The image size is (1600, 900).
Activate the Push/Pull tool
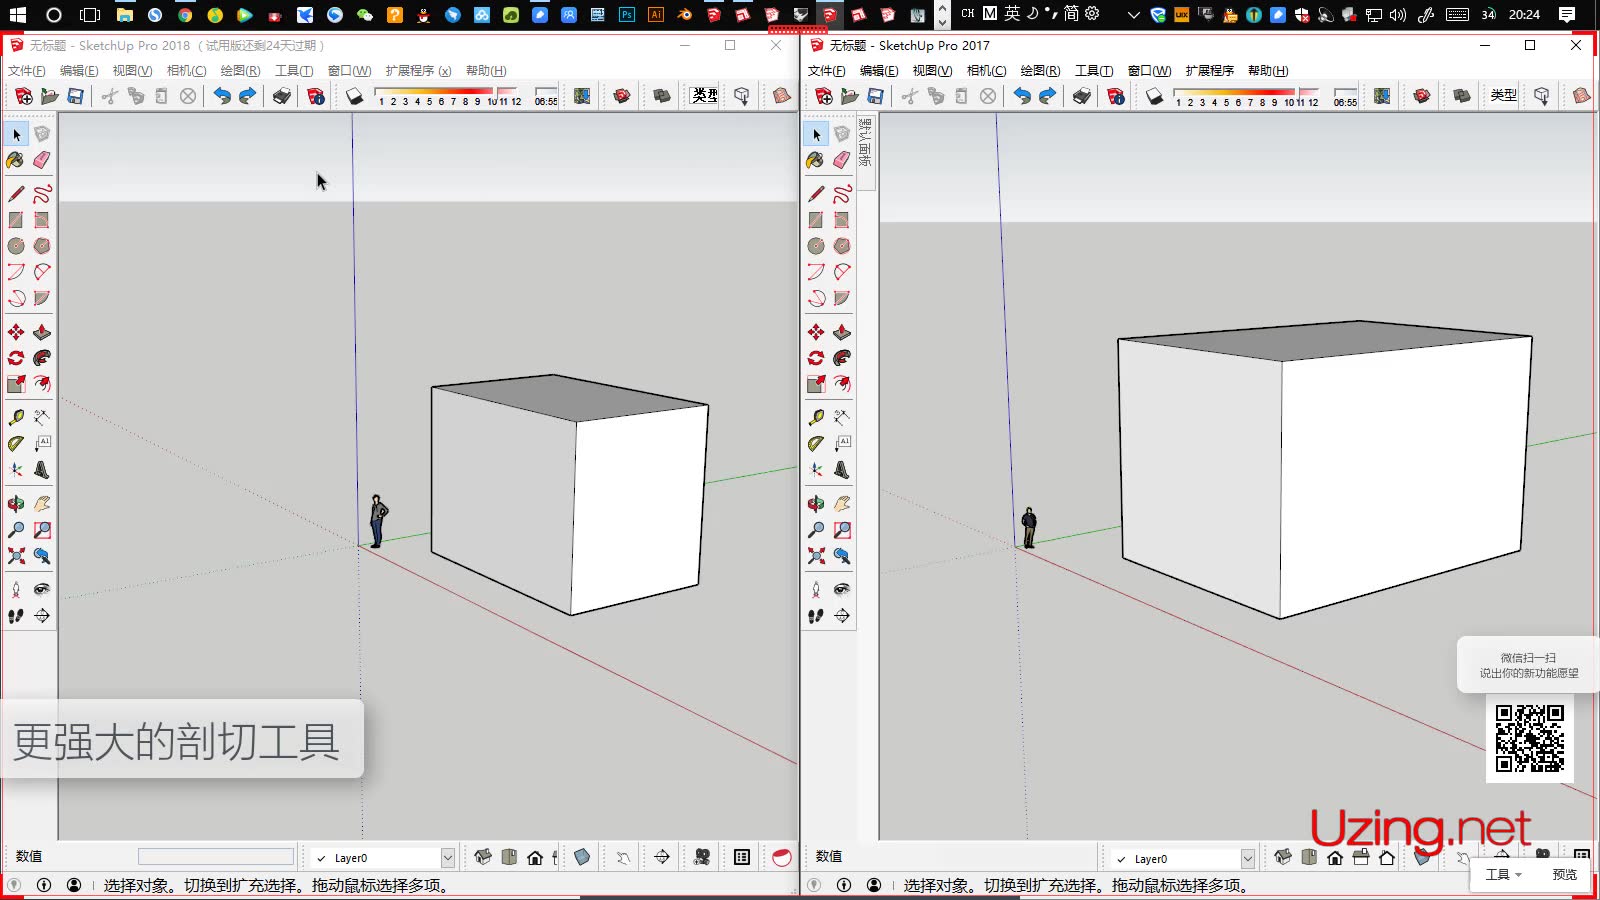pos(42,331)
